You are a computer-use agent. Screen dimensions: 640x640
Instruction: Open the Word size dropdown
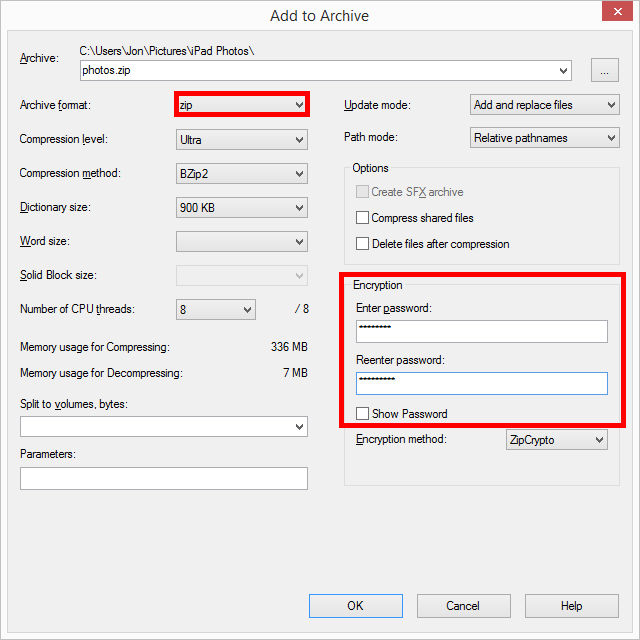241,242
